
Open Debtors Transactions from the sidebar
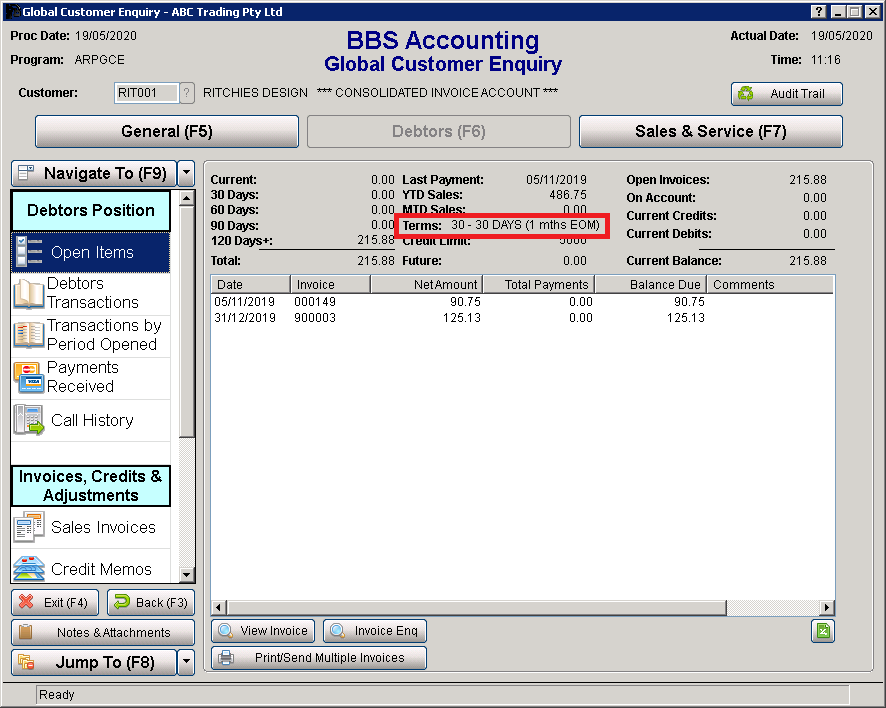point(91,293)
